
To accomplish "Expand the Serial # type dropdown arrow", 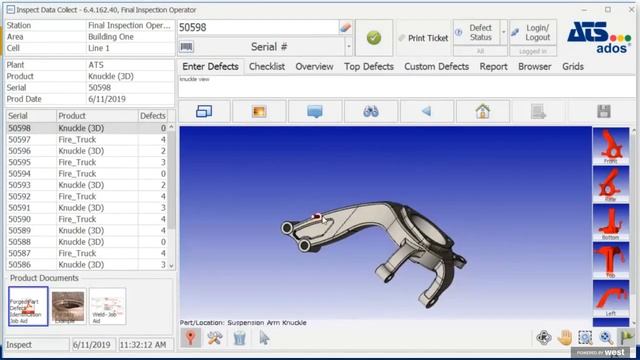I will tap(349, 47).
